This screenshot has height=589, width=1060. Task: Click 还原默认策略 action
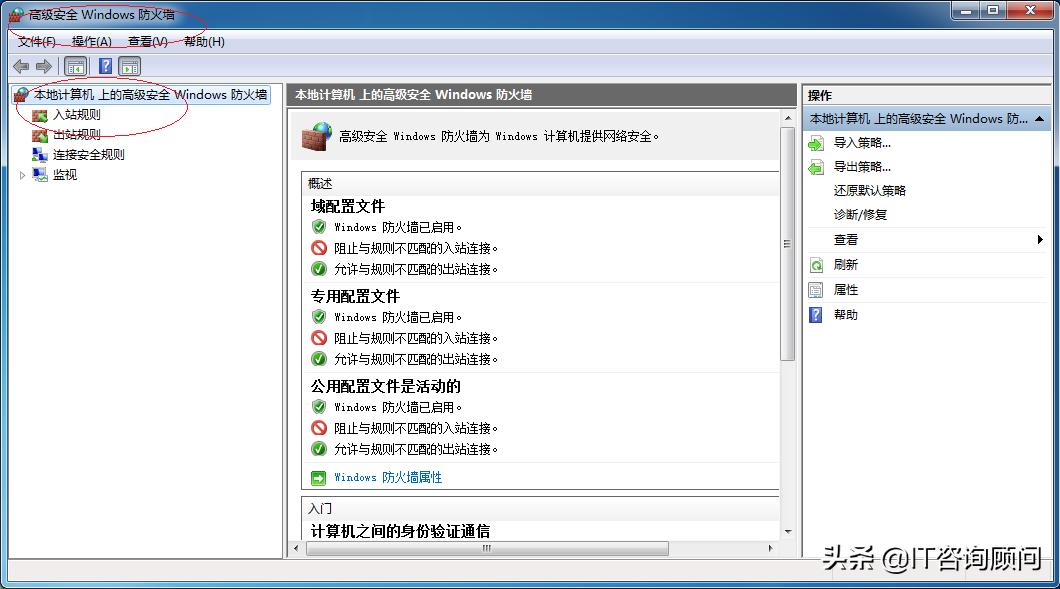pos(869,191)
